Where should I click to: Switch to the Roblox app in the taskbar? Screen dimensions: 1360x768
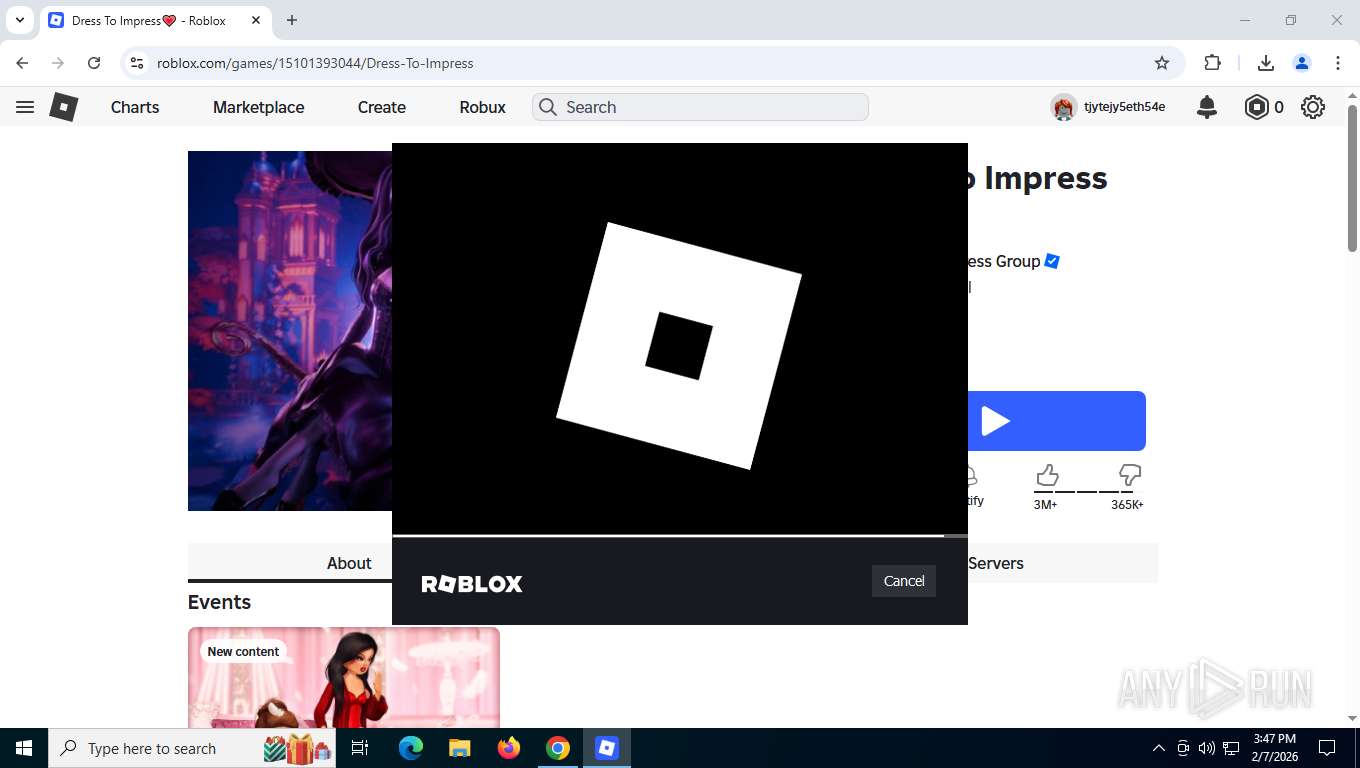click(607, 748)
